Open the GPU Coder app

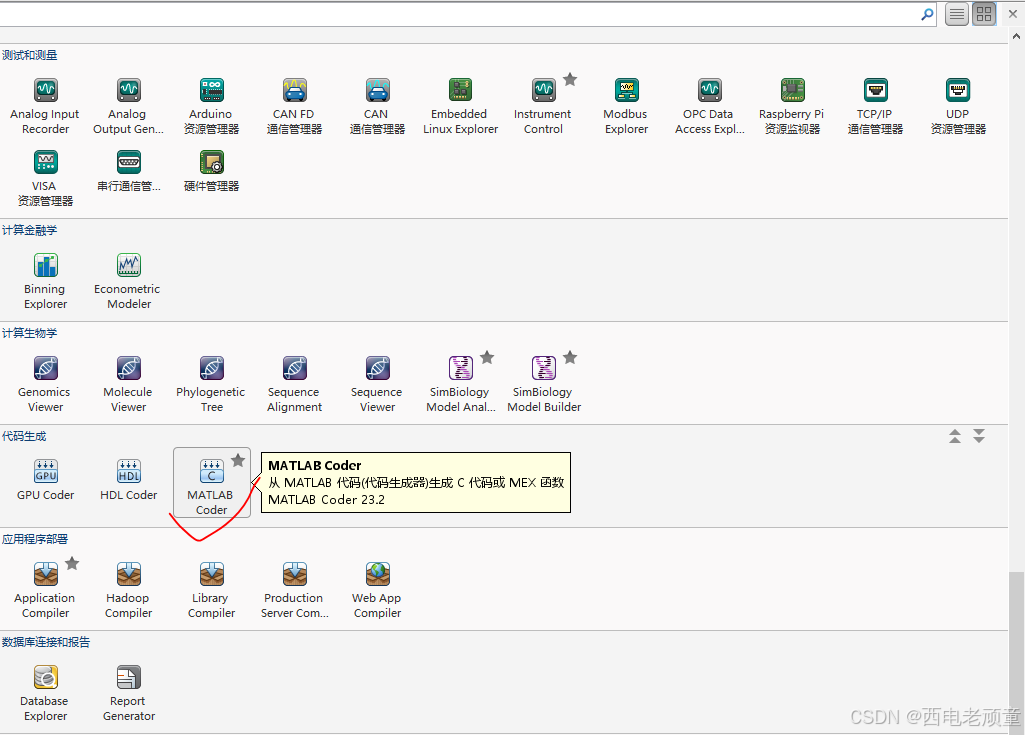click(45, 479)
